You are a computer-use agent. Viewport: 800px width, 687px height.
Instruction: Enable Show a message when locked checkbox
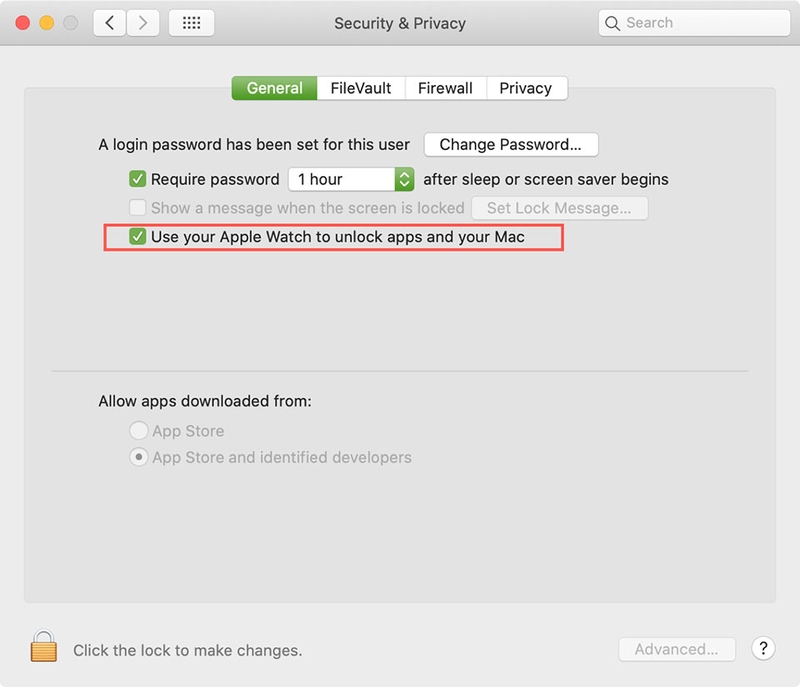137,208
